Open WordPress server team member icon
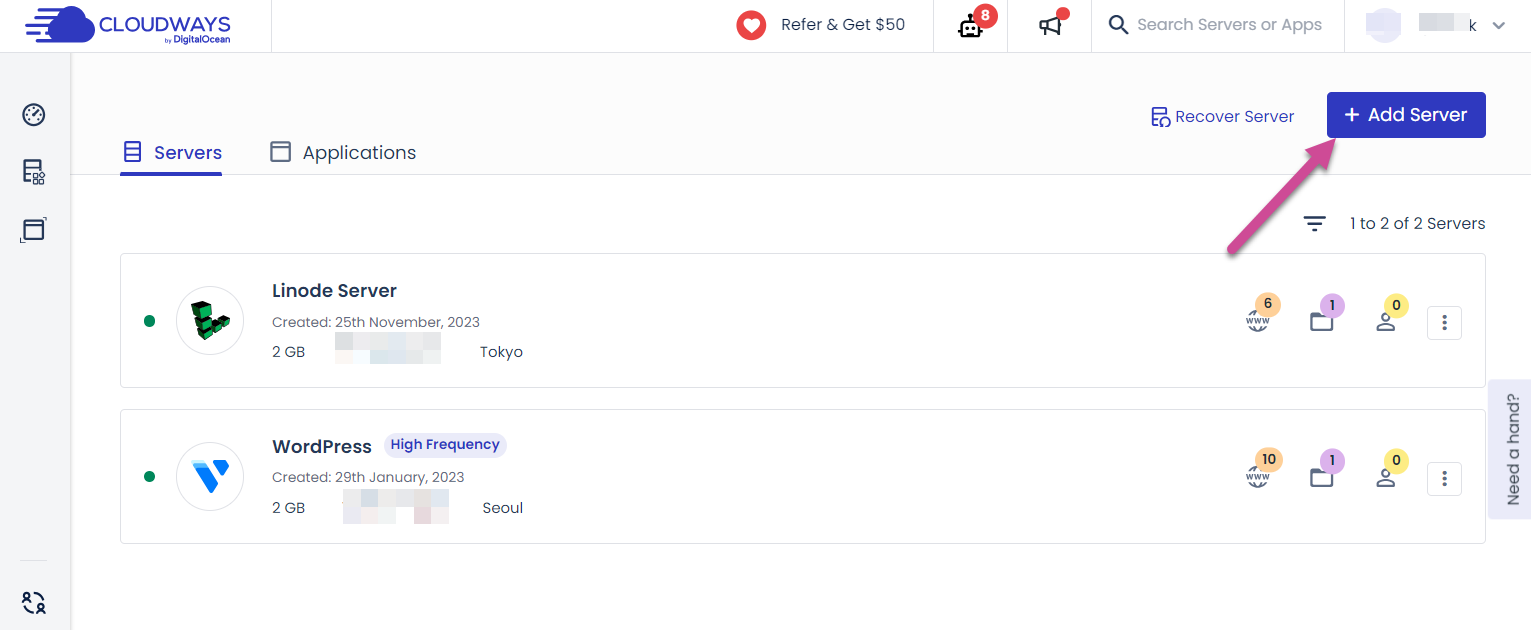Screen dimensions: 1531x630 click(1386, 478)
